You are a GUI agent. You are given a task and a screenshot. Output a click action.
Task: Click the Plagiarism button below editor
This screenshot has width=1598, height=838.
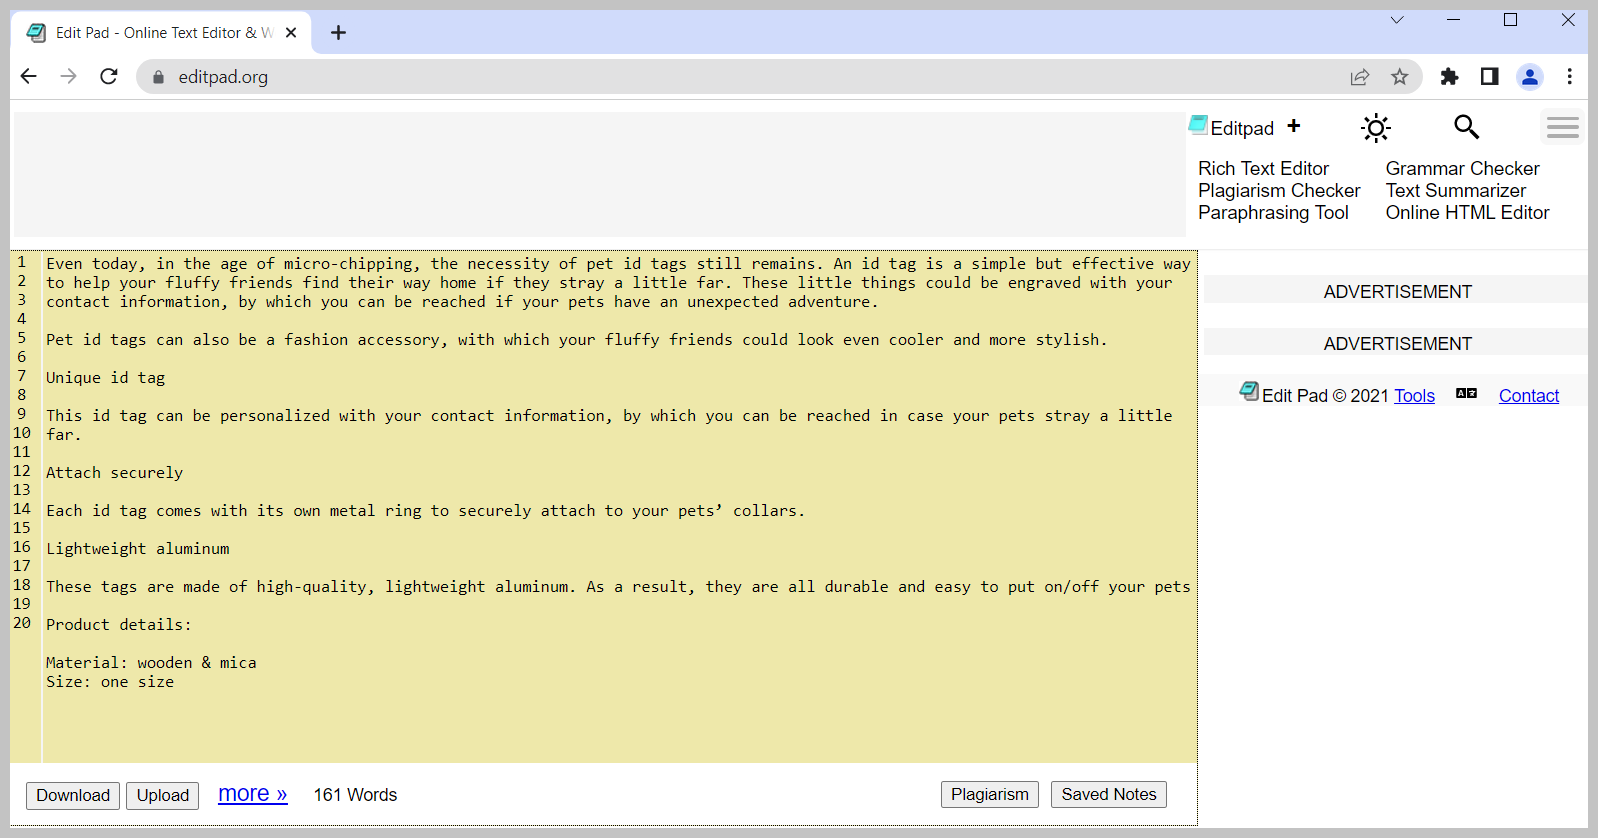tap(990, 794)
